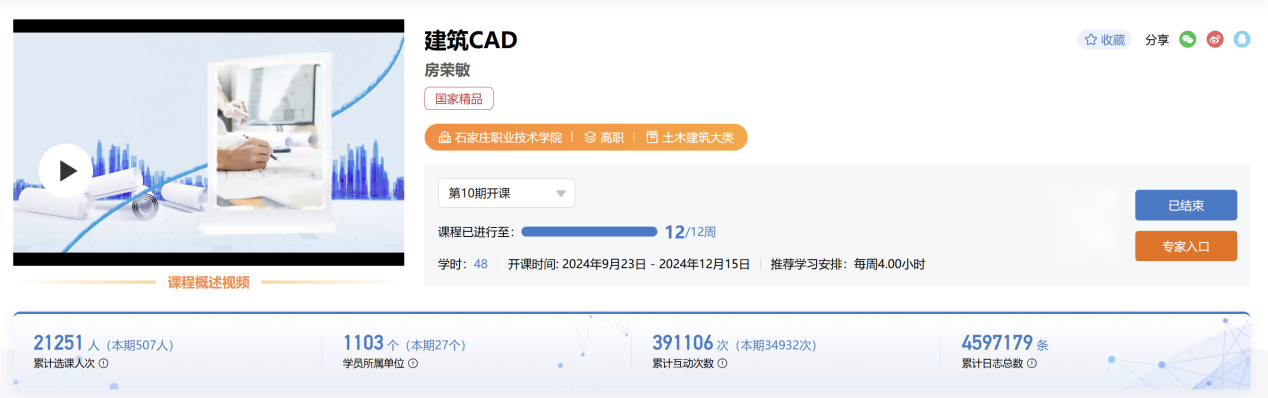This screenshot has height=398, width=1268.
Task: Open teacher name 房荣敏
Action: [x=447, y=70]
